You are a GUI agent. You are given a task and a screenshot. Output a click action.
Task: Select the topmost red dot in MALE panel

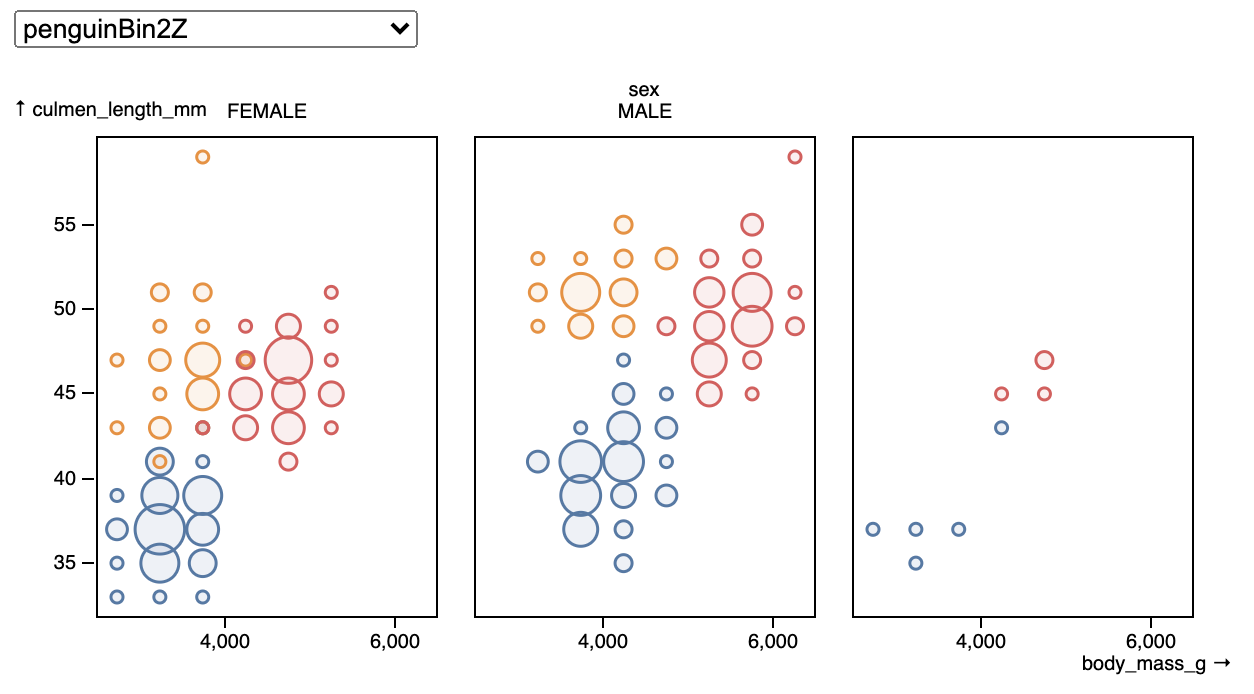795,157
